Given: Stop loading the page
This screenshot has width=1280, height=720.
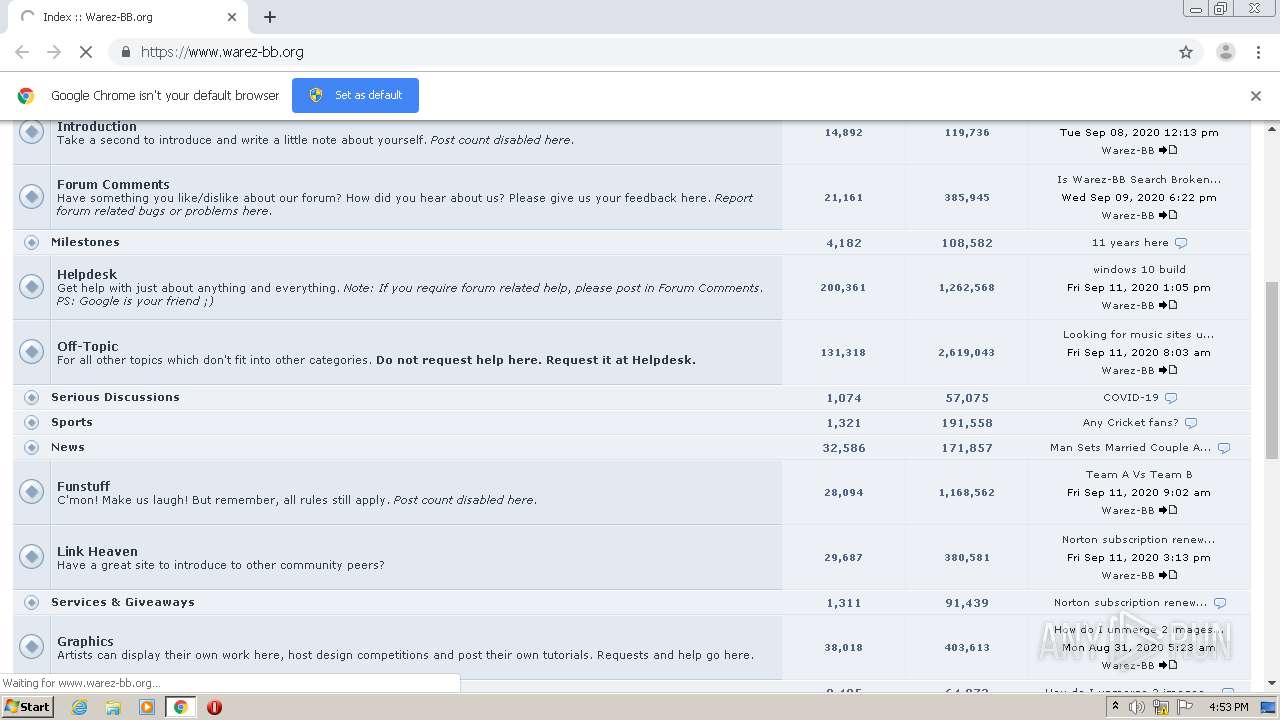Looking at the screenshot, I should 86,52.
